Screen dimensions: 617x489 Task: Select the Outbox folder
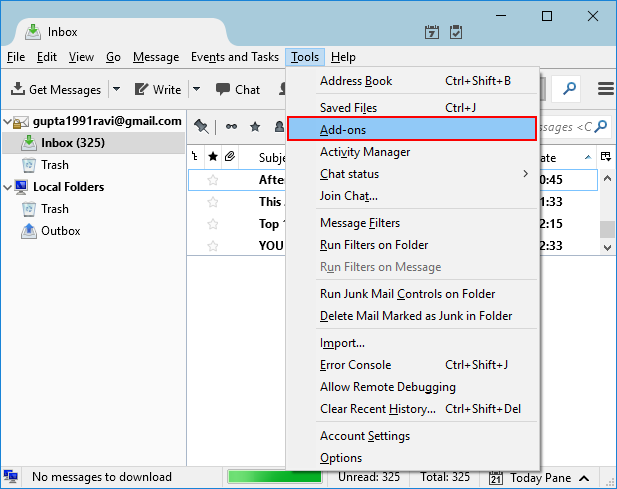[x=61, y=231]
